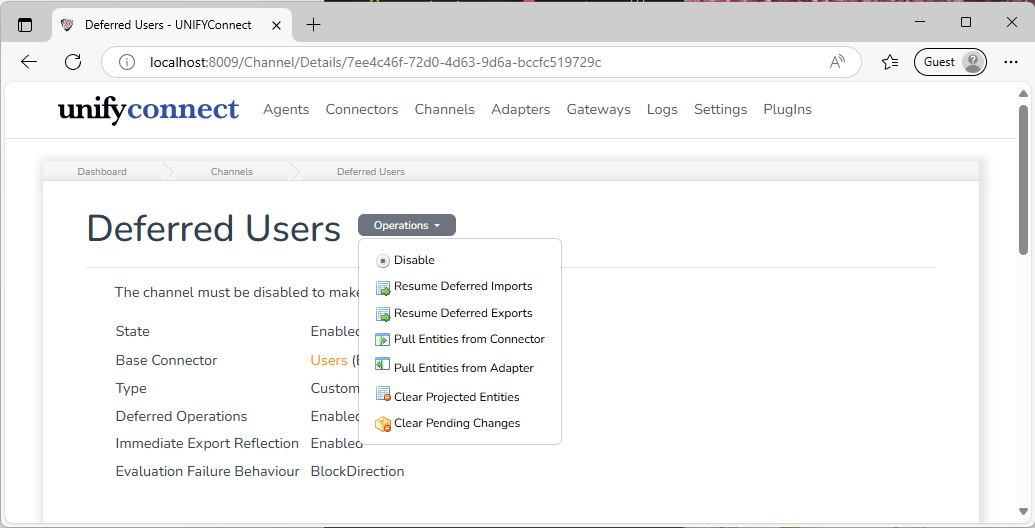The image size is (1035, 528).
Task: Click the Evaluation Failure Behaviour label
Action: tap(207, 471)
